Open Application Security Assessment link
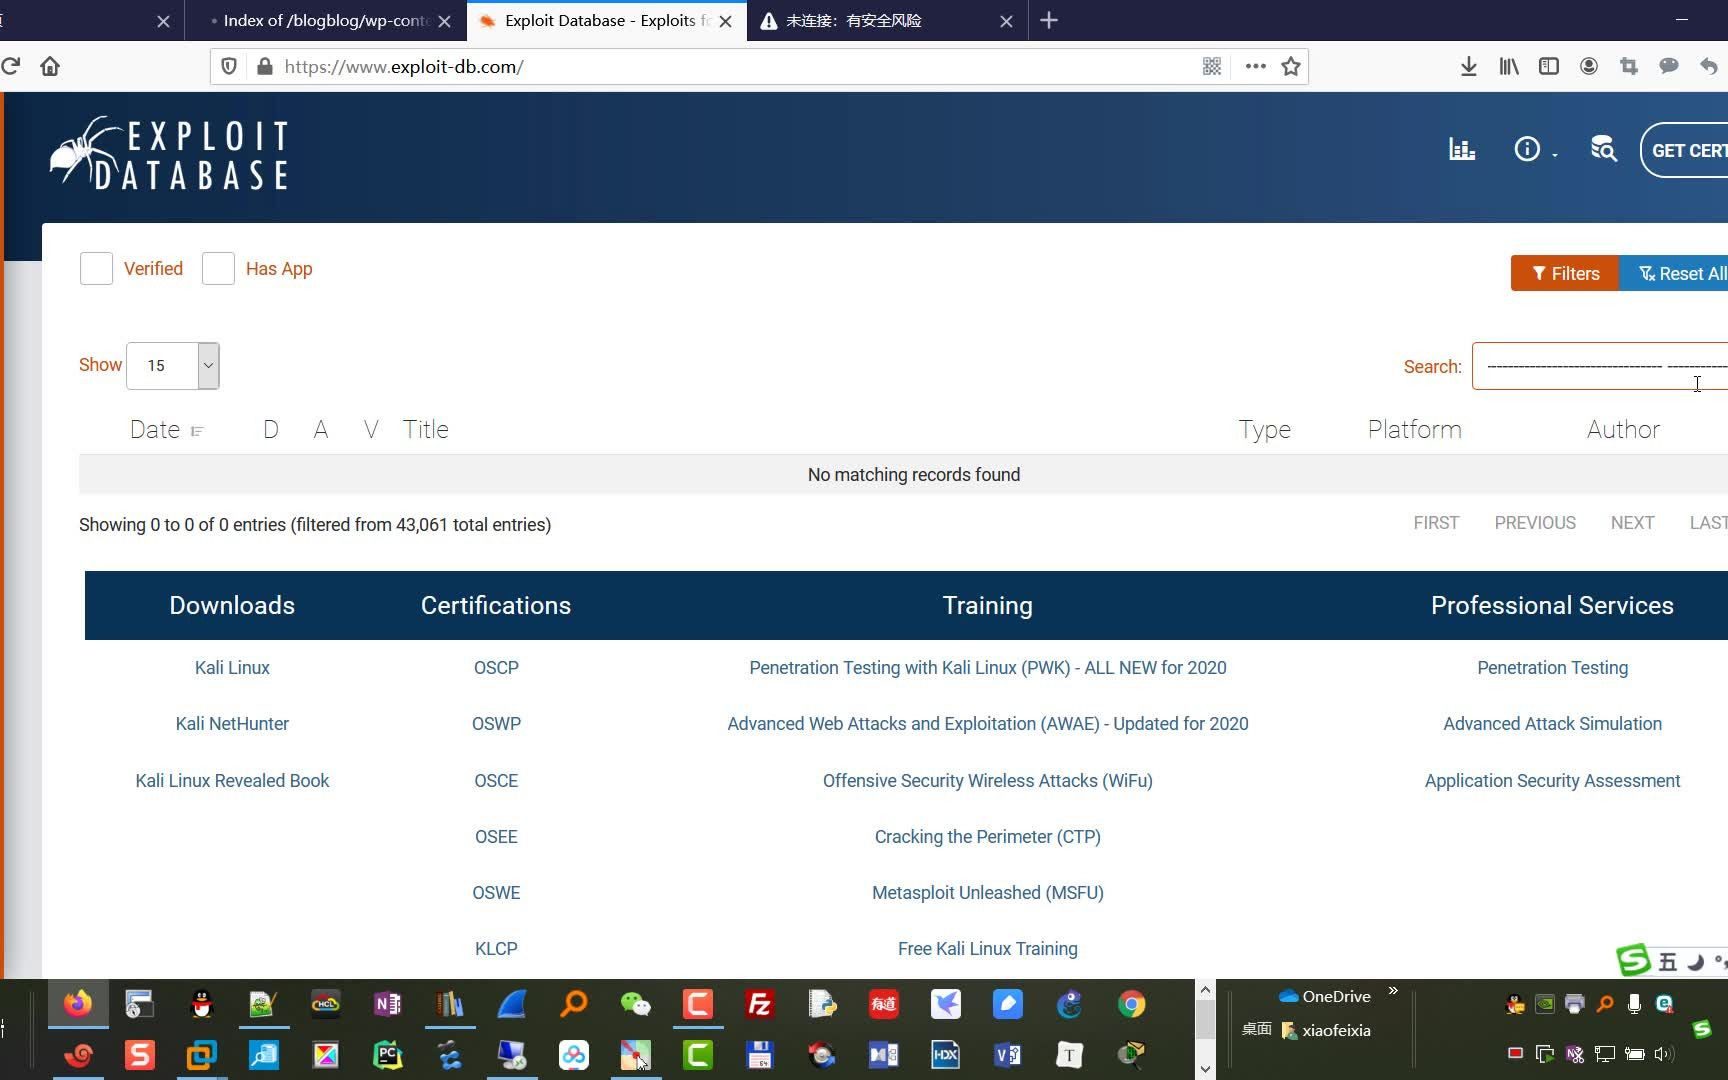 point(1552,781)
